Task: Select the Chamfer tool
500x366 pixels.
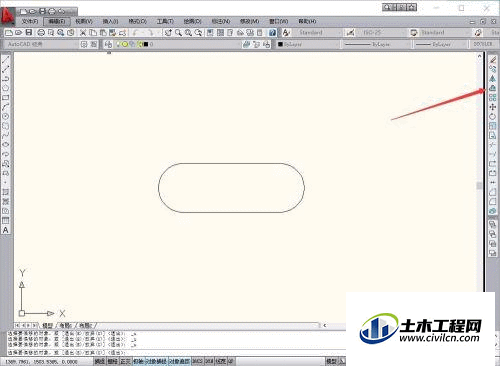Action: click(x=493, y=192)
